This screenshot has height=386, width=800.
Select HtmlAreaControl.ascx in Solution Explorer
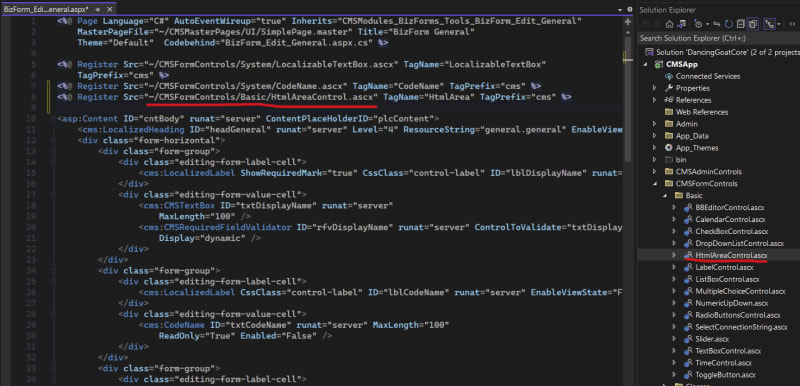[731, 255]
